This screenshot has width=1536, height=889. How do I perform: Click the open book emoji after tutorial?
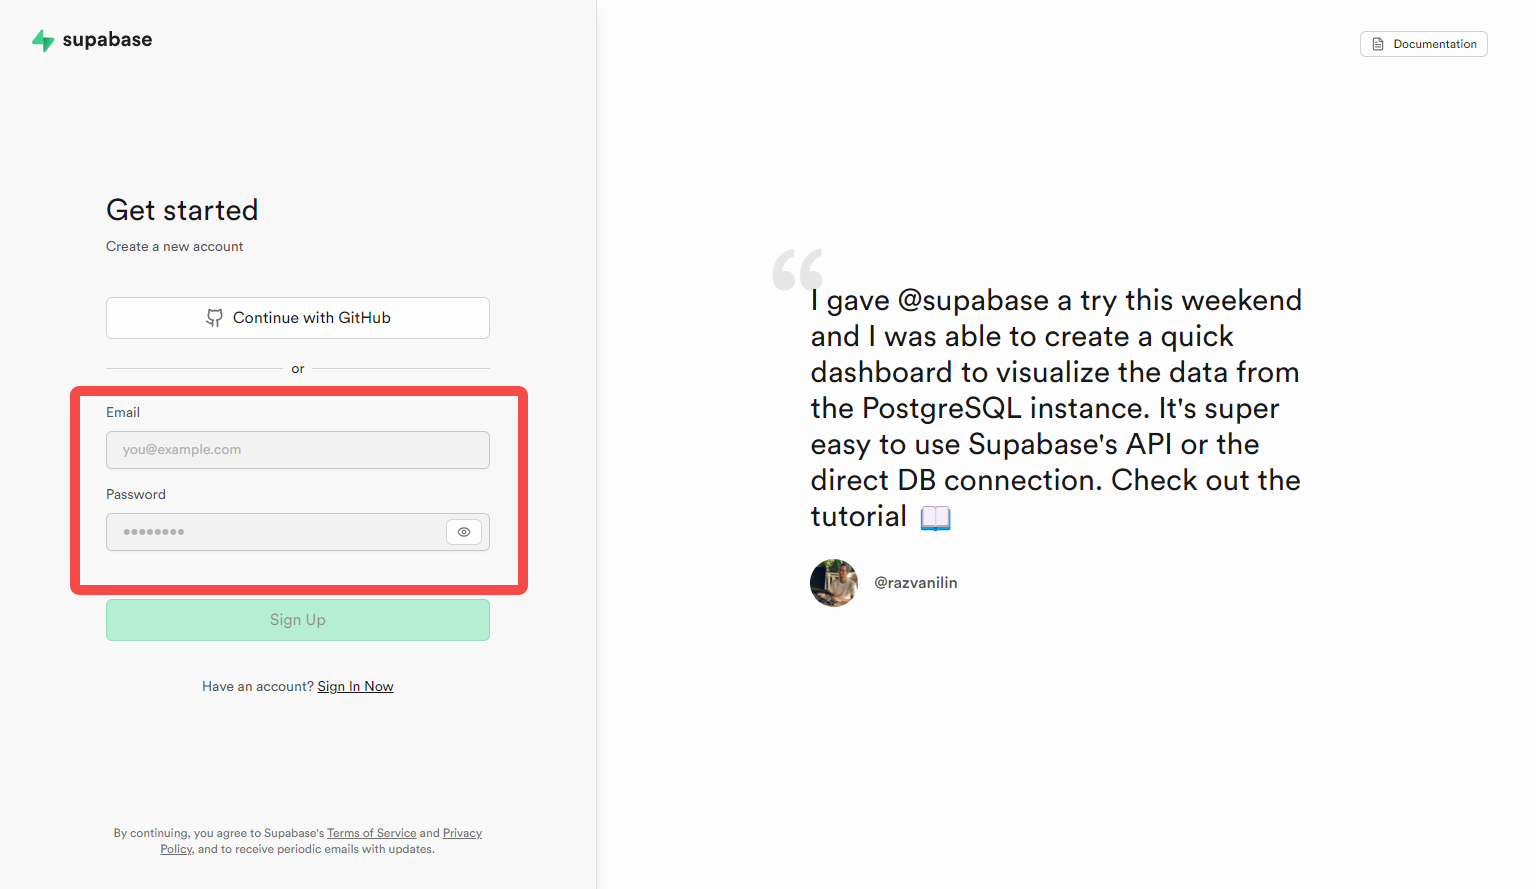(935, 518)
